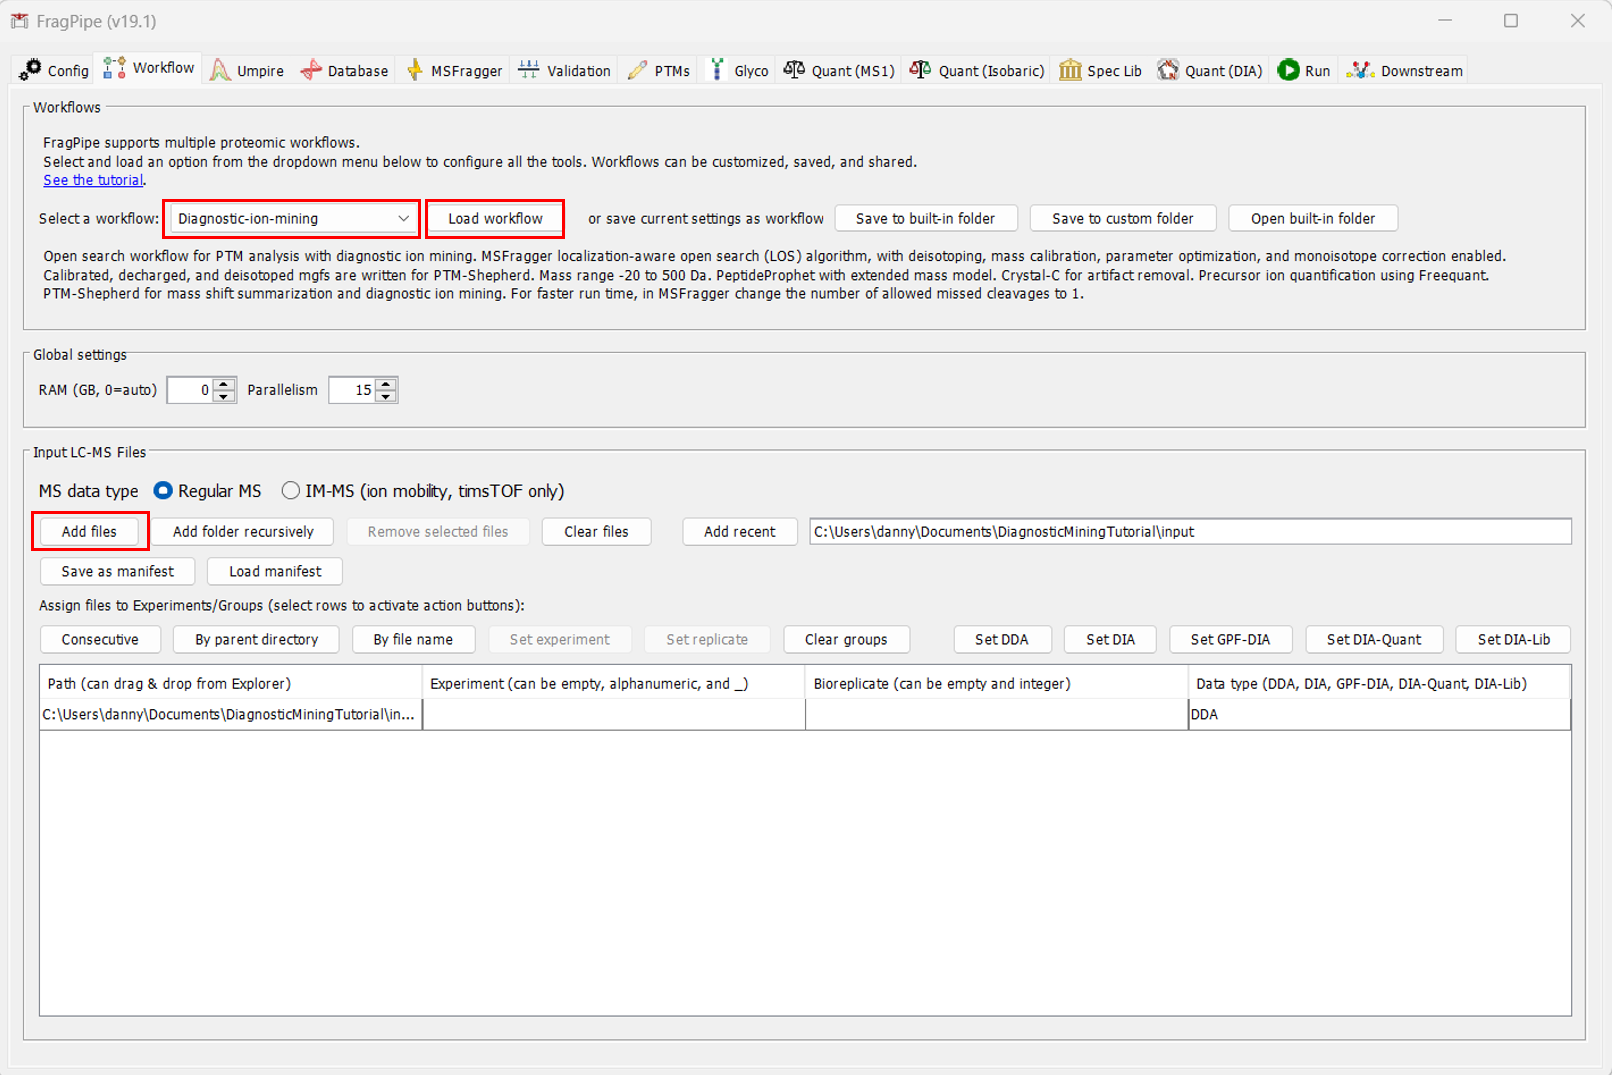The height and width of the screenshot is (1075, 1612).
Task: Click the Data type column header
Action: (1379, 683)
